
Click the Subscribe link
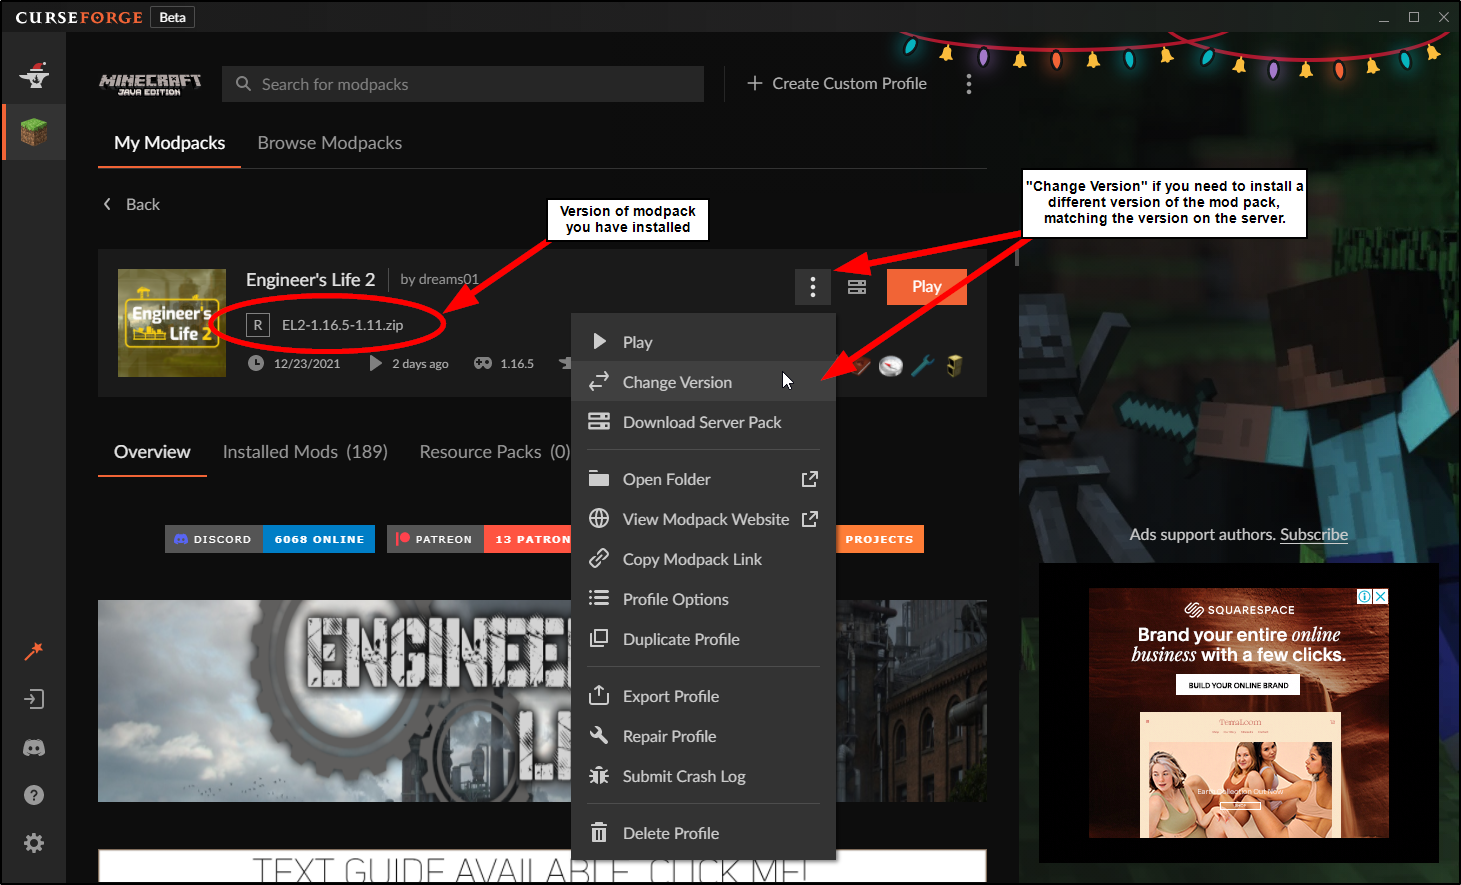[1313, 535]
